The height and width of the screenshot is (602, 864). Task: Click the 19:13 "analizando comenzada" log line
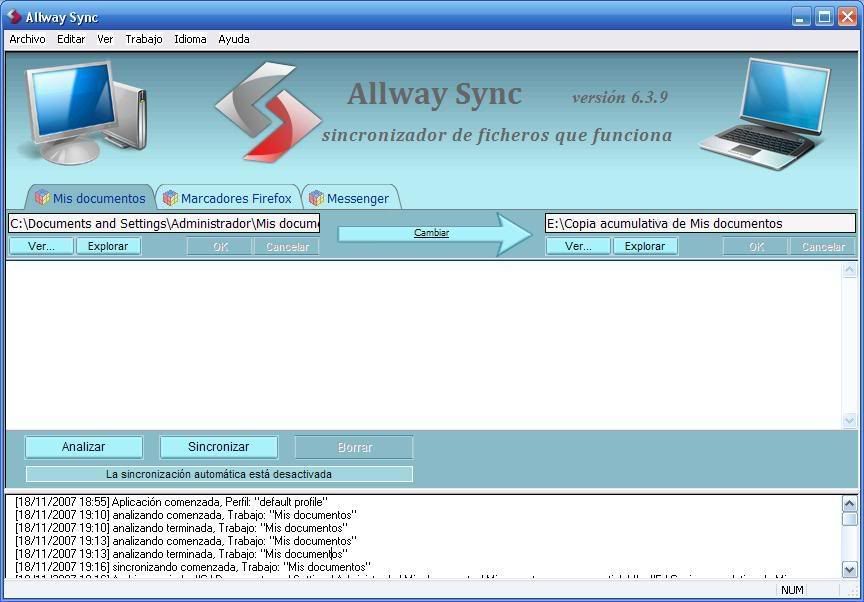click(x=186, y=541)
